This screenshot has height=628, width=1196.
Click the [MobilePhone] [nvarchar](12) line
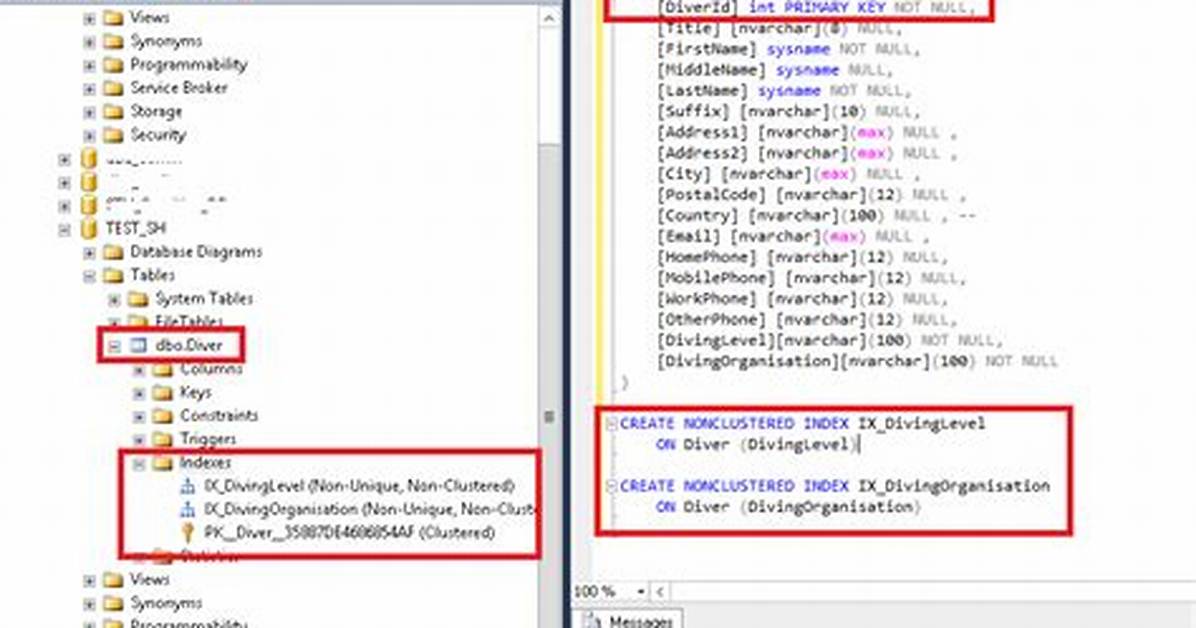(x=812, y=279)
